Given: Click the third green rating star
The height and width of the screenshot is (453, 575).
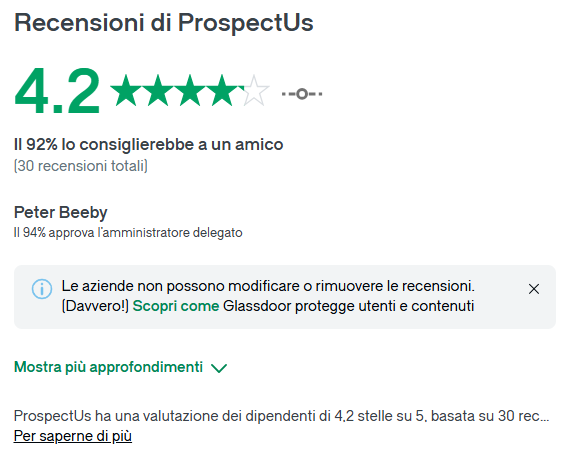Looking at the screenshot, I should 190,90.
